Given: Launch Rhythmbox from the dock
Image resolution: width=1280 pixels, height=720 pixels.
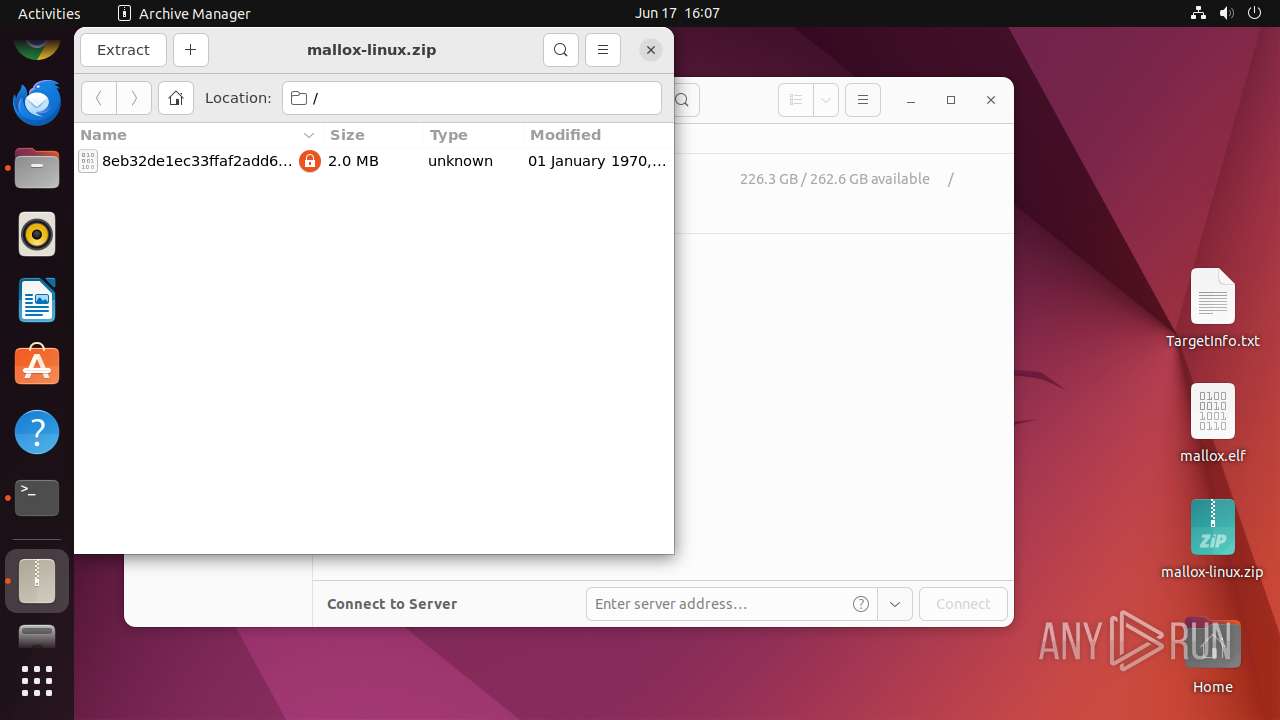Looking at the screenshot, I should [x=37, y=235].
